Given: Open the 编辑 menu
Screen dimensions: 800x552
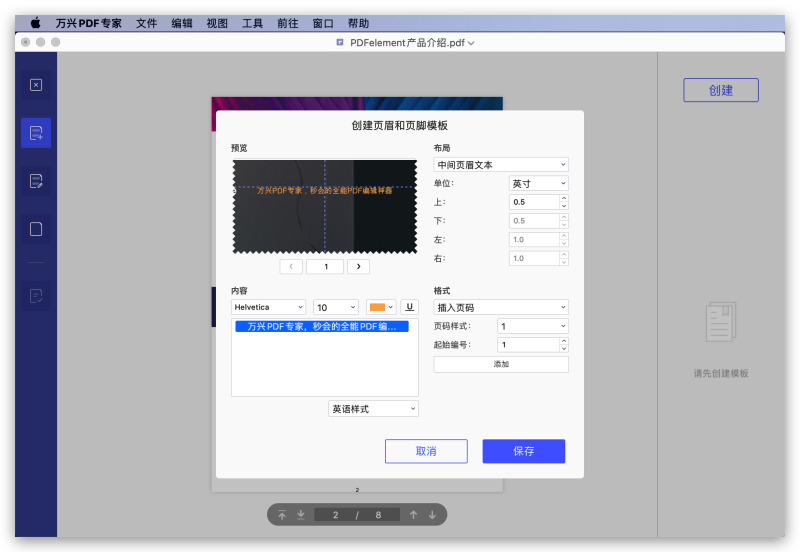Looking at the screenshot, I should point(182,23).
